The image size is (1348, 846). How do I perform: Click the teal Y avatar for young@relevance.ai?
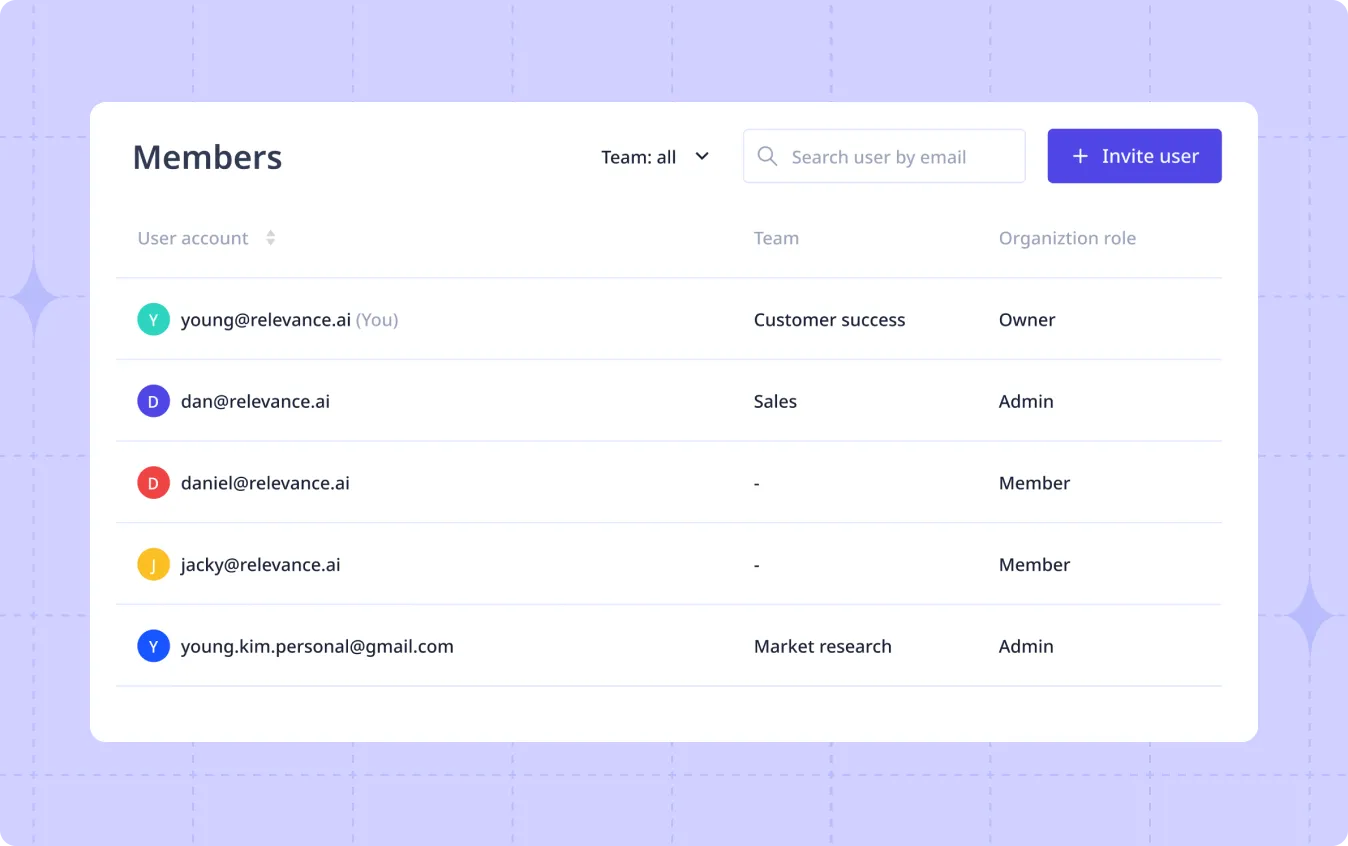click(153, 320)
